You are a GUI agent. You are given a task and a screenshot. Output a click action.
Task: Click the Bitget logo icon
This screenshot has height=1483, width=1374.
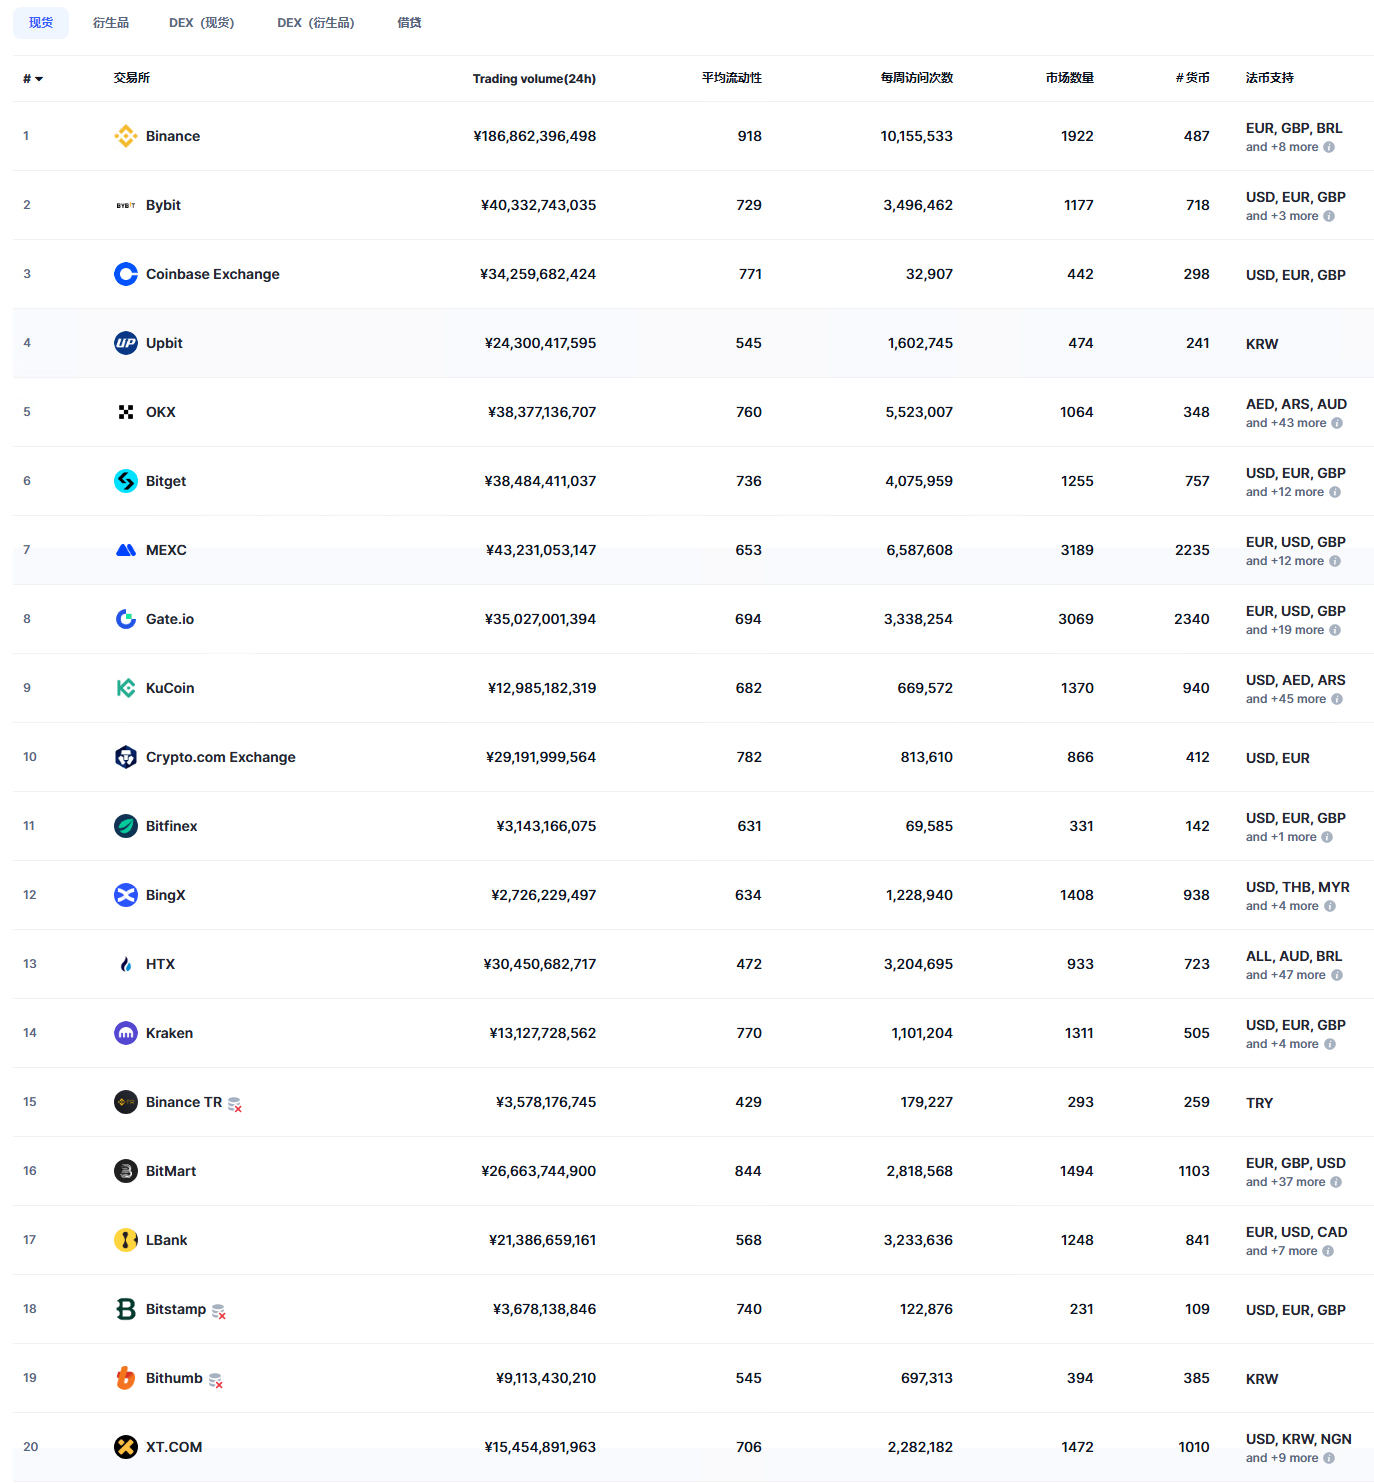(x=126, y=481)
